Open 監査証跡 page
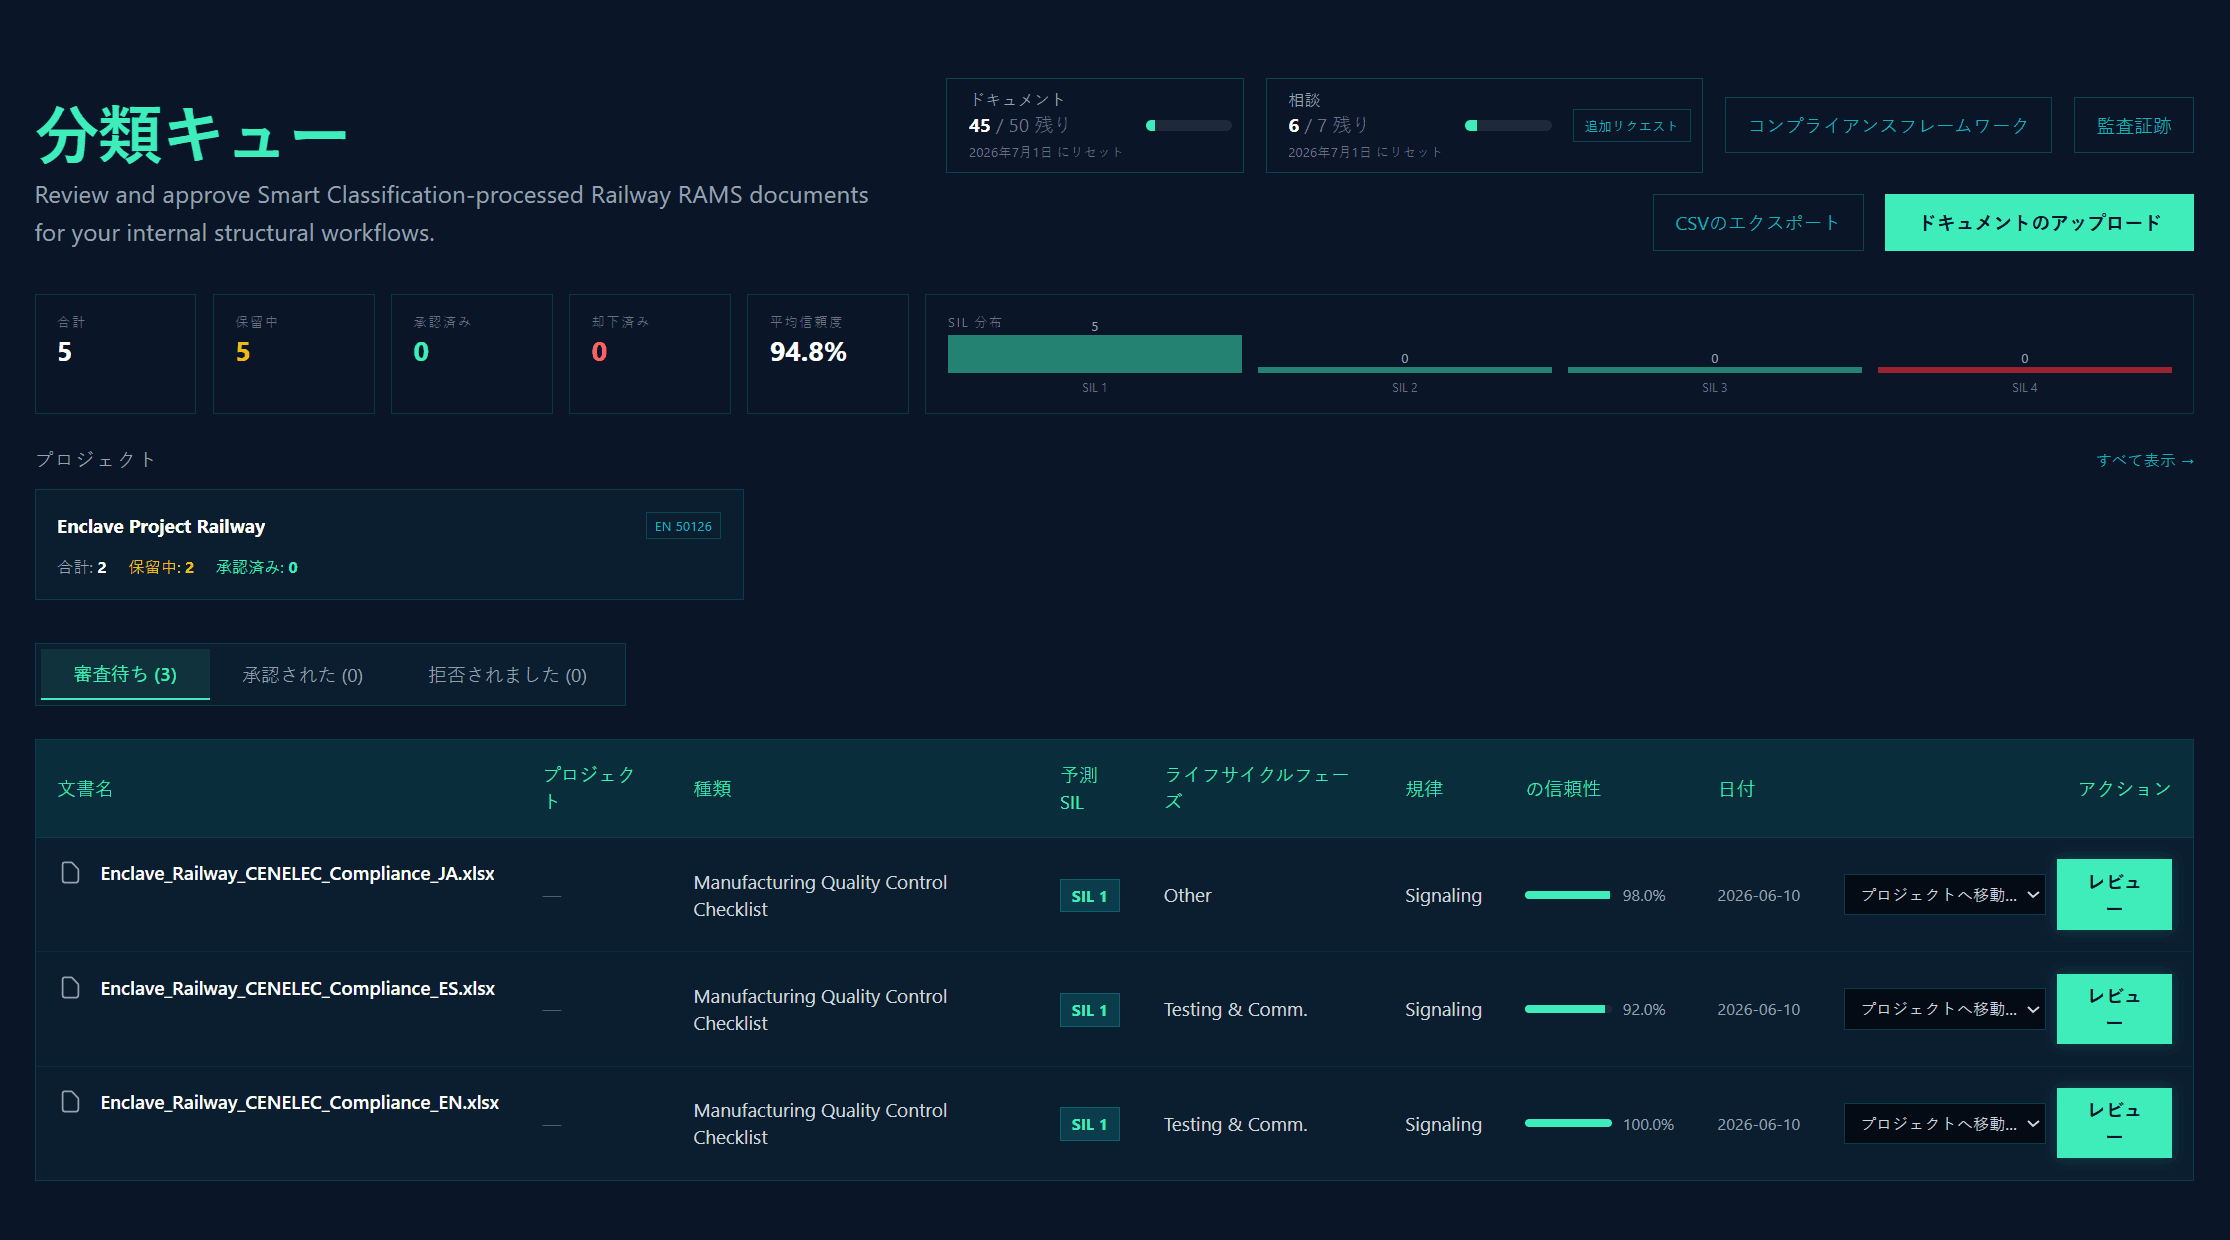The image size is (2230, 1240). click(x=2134, y=125)
